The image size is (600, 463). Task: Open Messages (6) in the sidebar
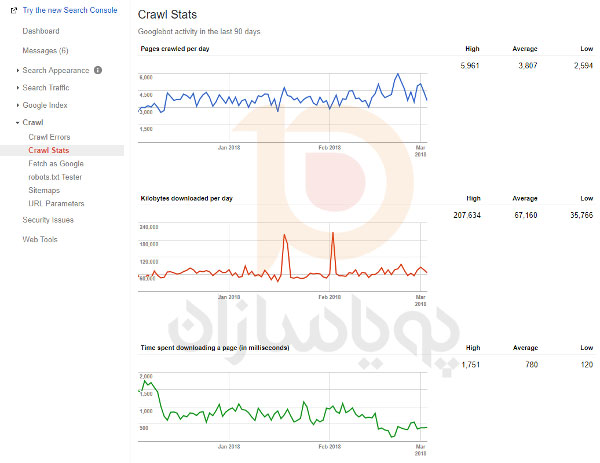point(45,50)
